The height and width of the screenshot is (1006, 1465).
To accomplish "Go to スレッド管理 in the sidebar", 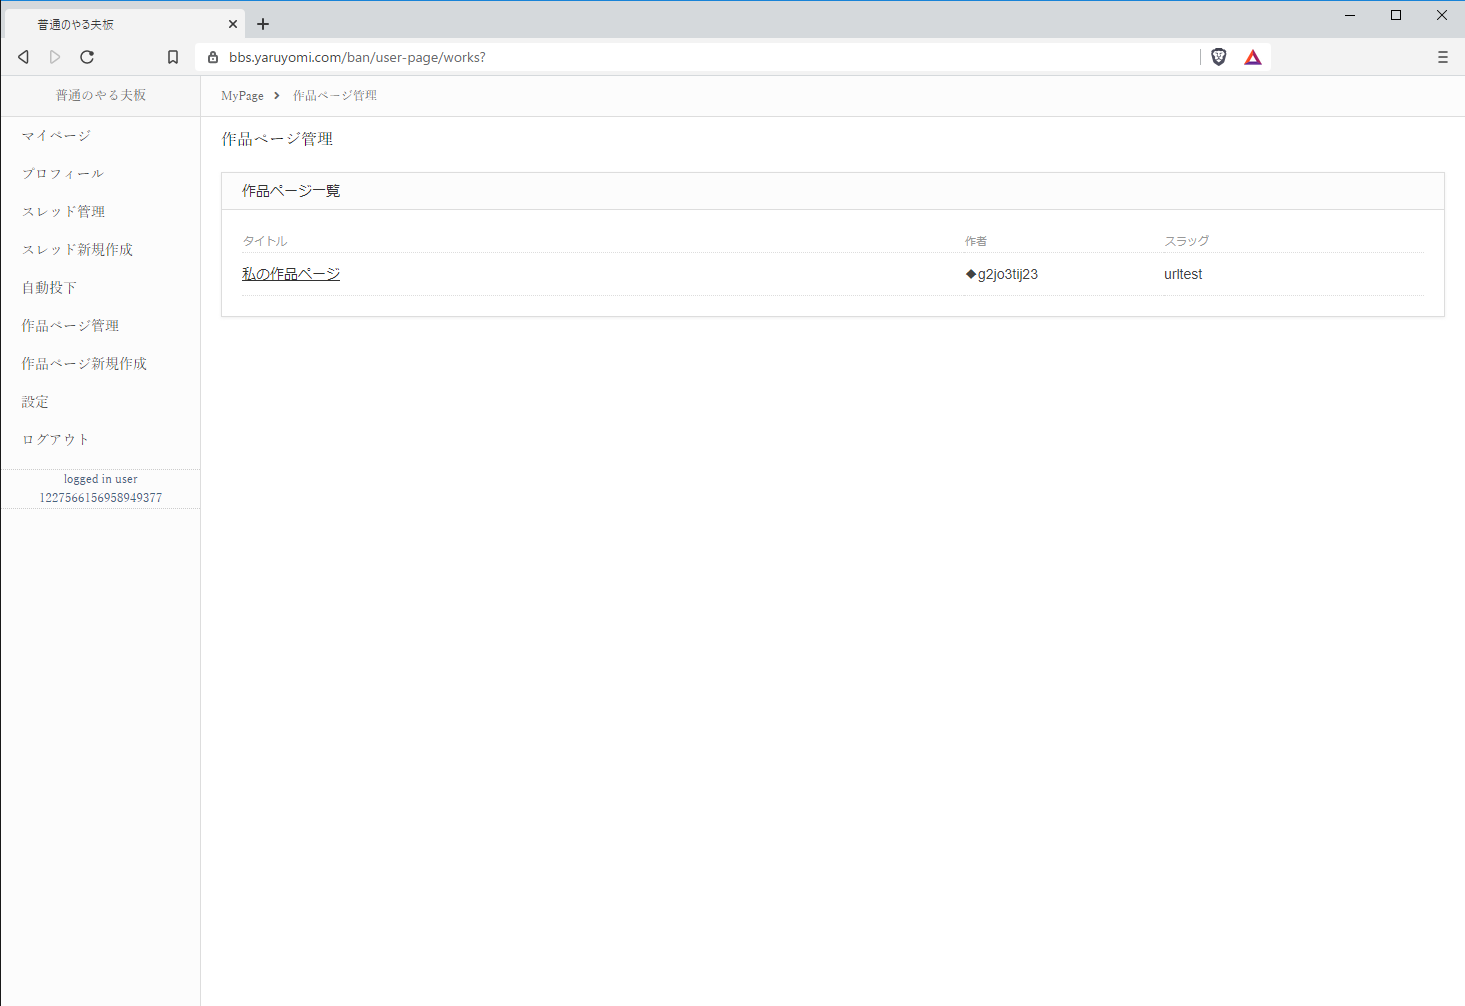I will pos(63,211).
